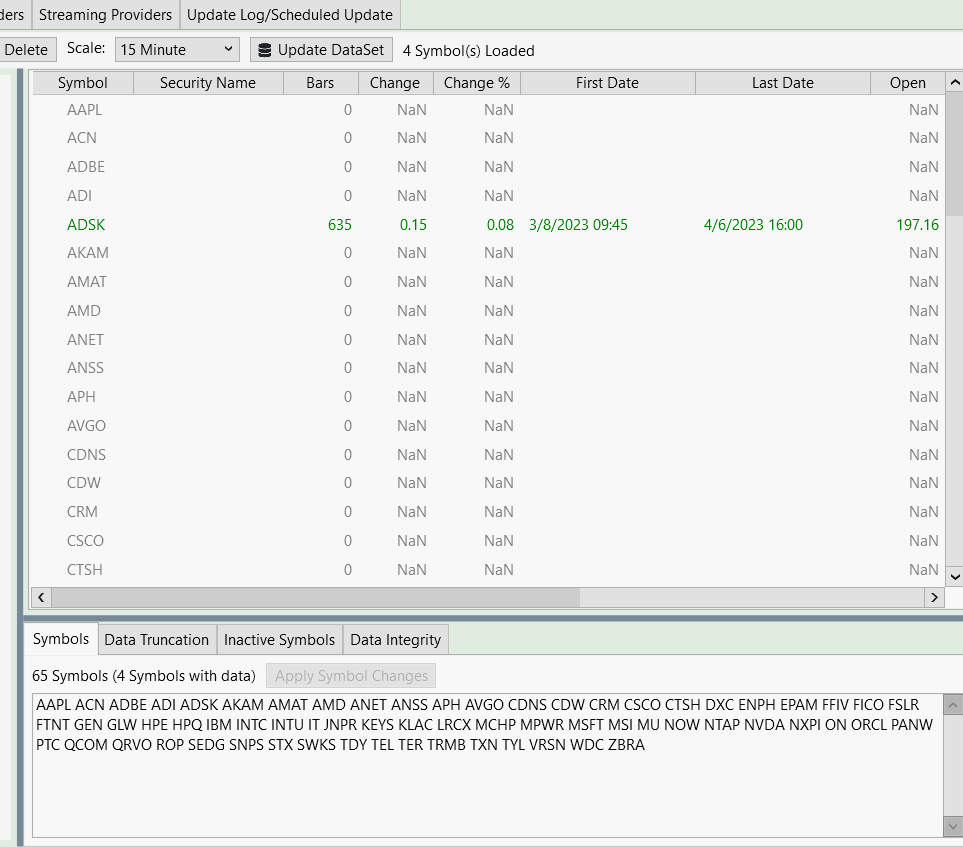Click the horizontal scroll left arrow
963x847 pixels.
point(41,597)
